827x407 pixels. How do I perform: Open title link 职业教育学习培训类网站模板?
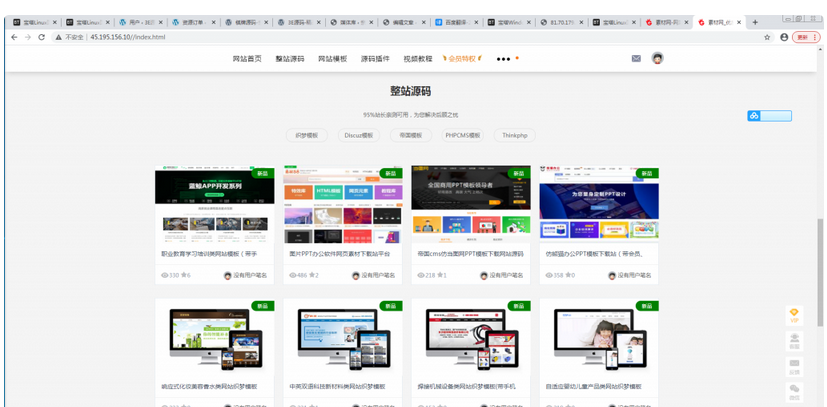209,254
